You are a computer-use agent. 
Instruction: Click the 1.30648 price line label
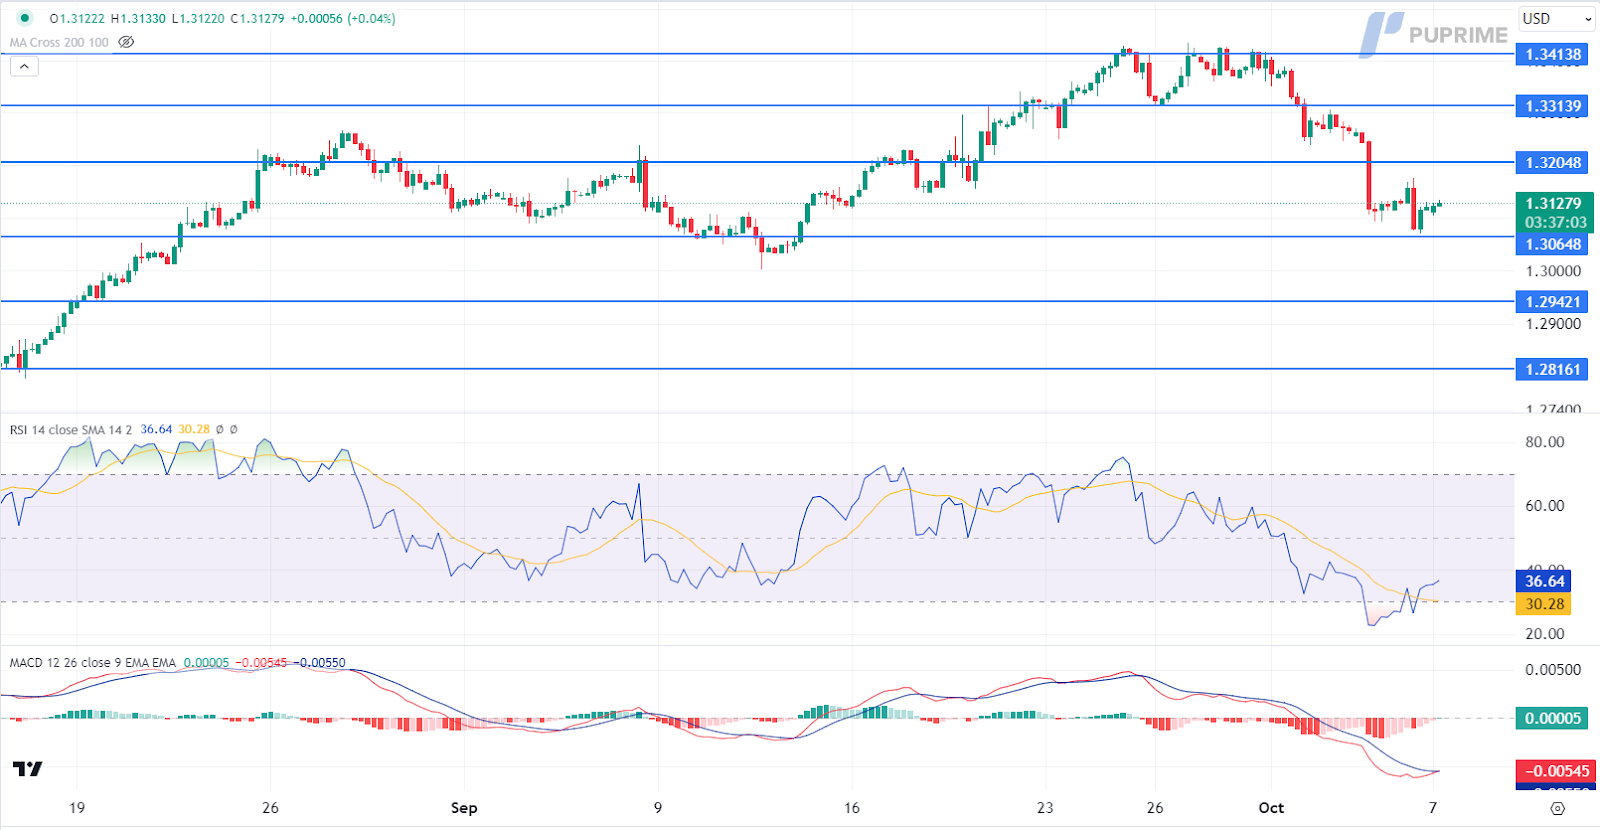[1552, 244]
